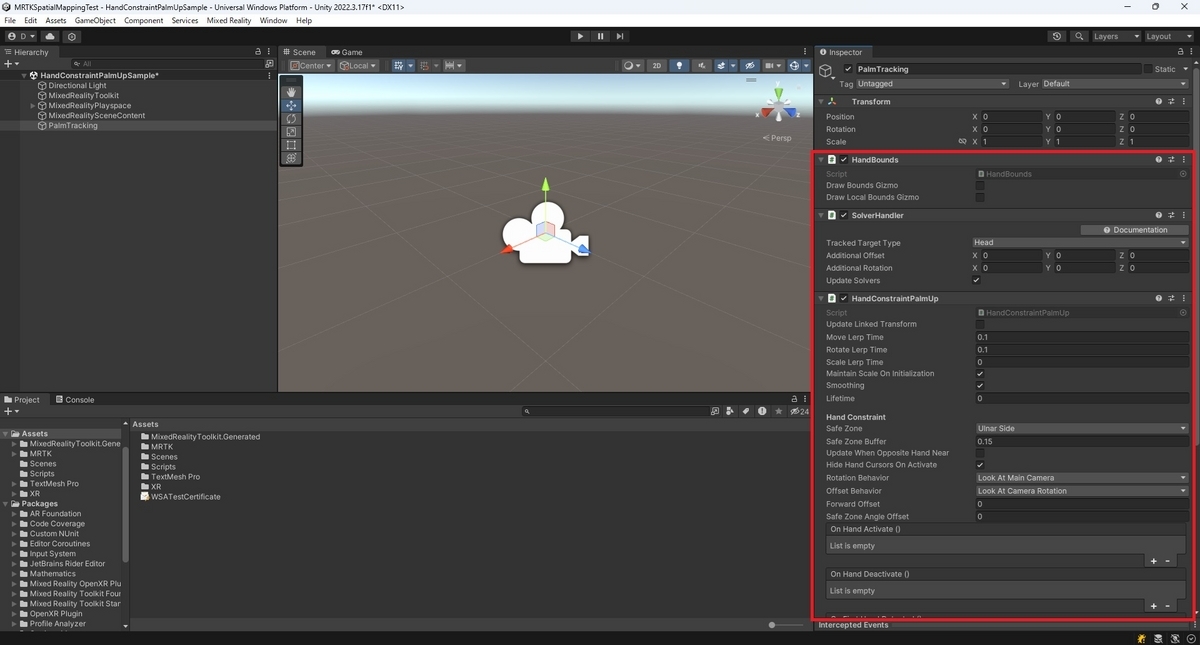Lock the Hierarchy panel

tap(258, 52)
